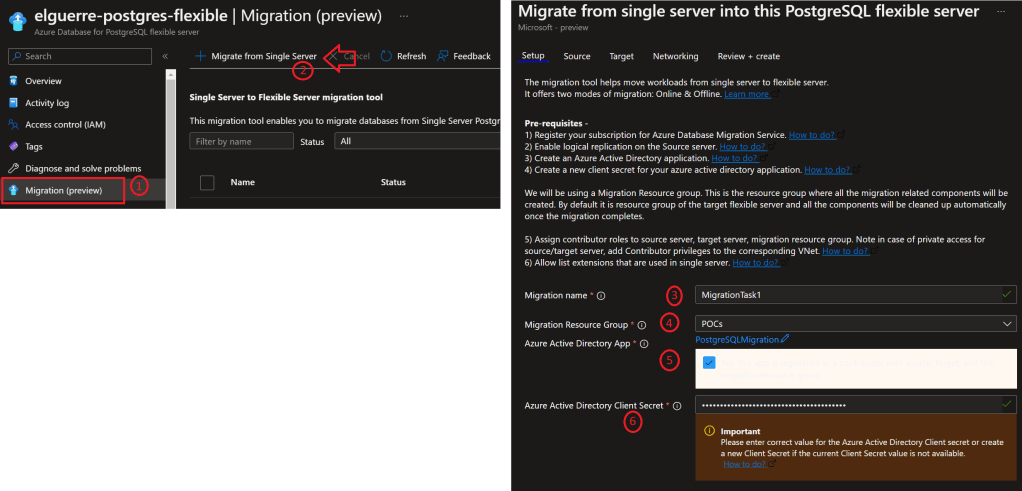The image size is (1022, 491).
Task: Click pencil icon beside PostgreSQLMigration
Action: click(x=786, y=339)
